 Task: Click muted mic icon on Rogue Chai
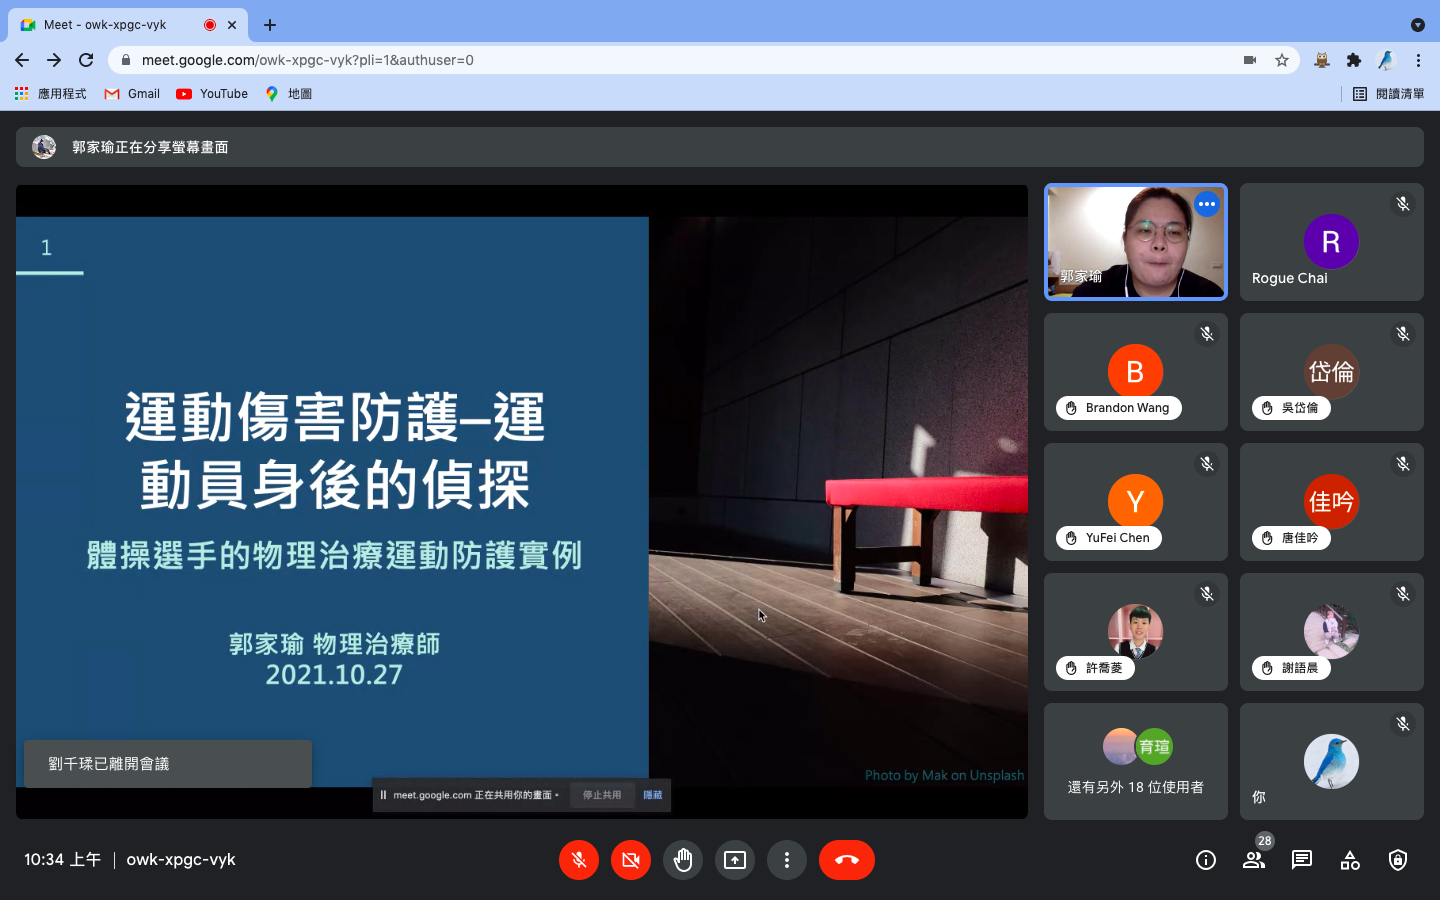click(1403, 204)
